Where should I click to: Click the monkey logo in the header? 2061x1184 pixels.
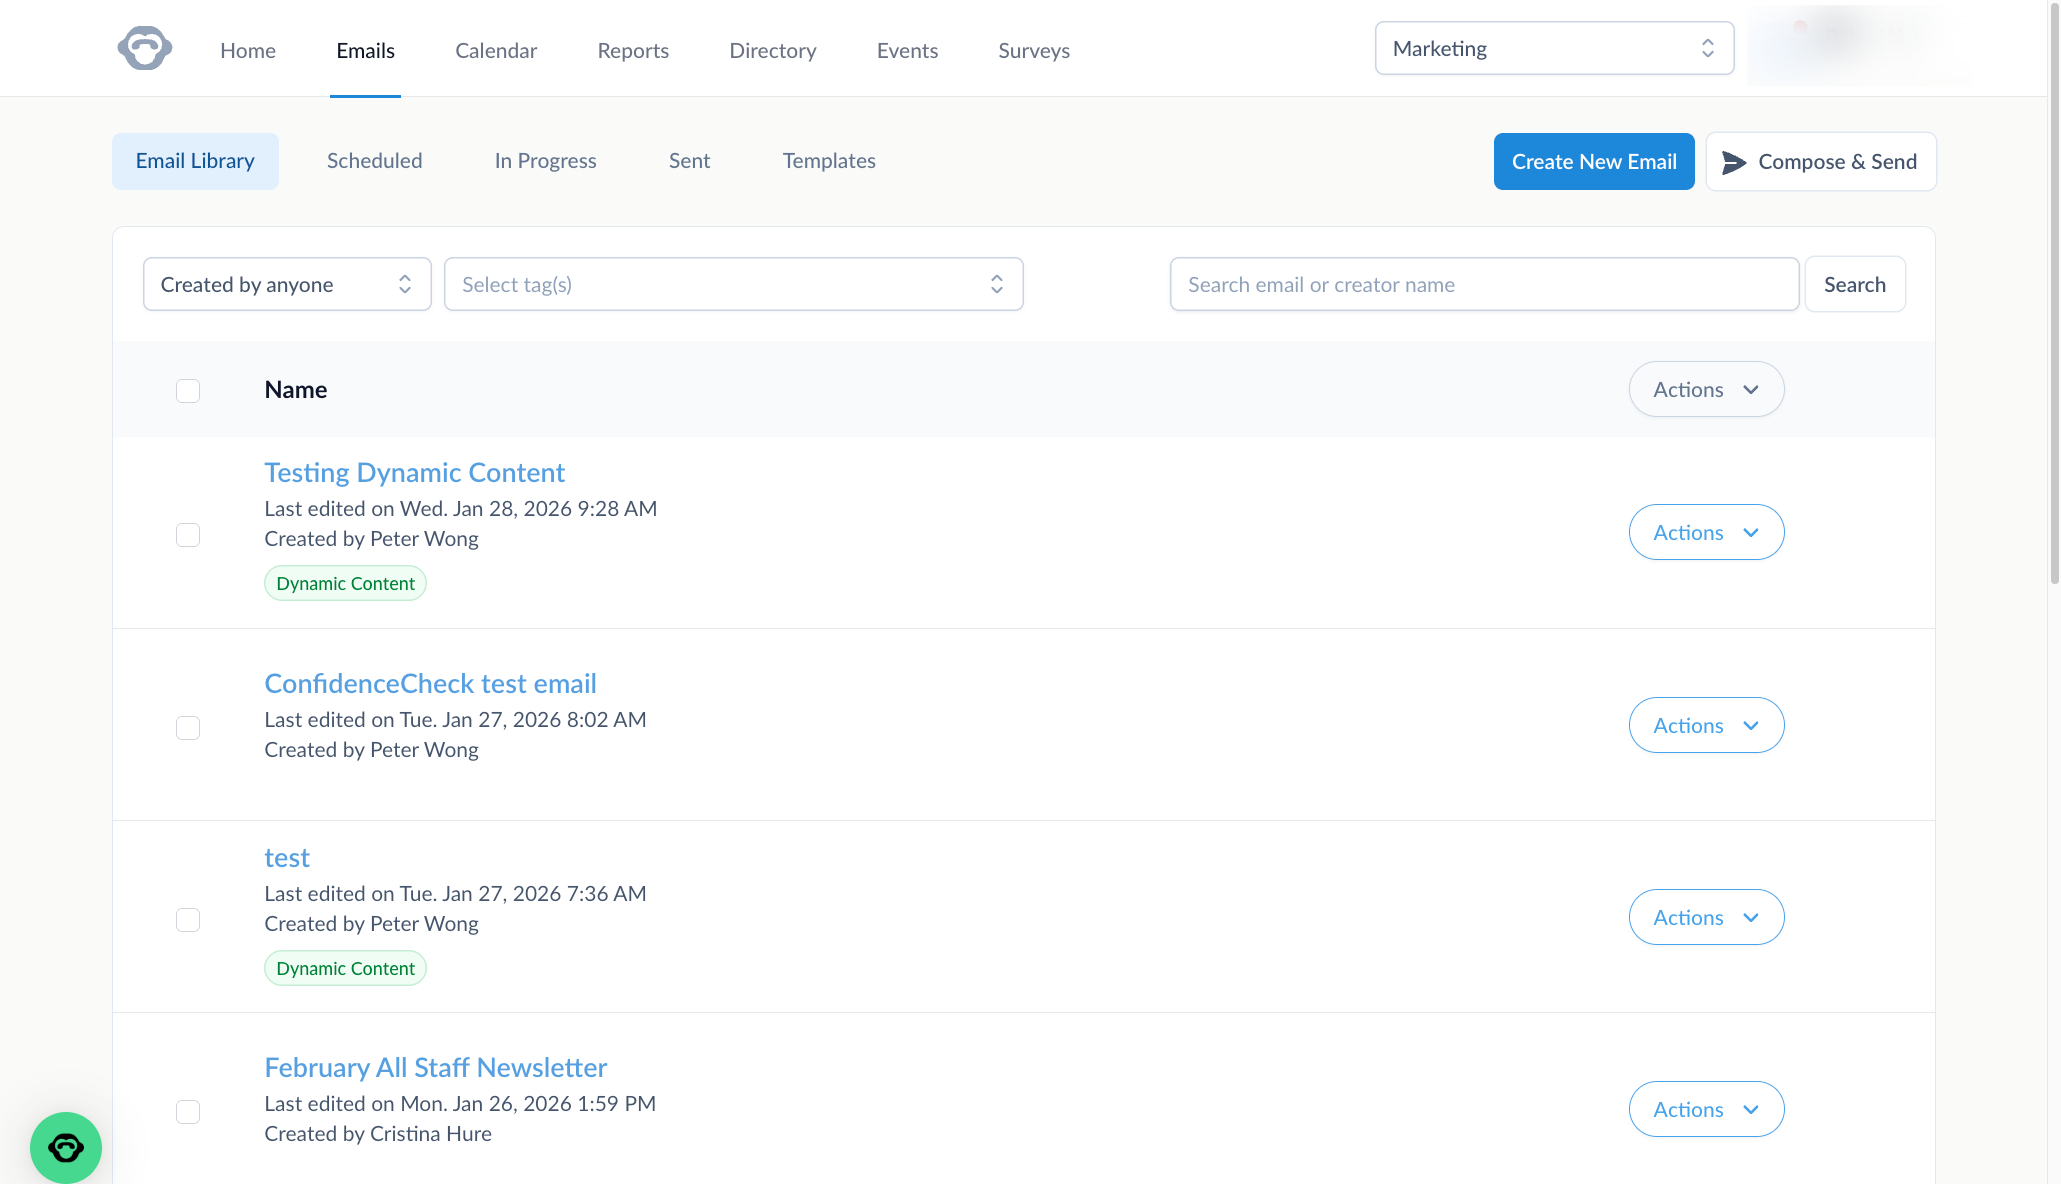coord(145,49)
